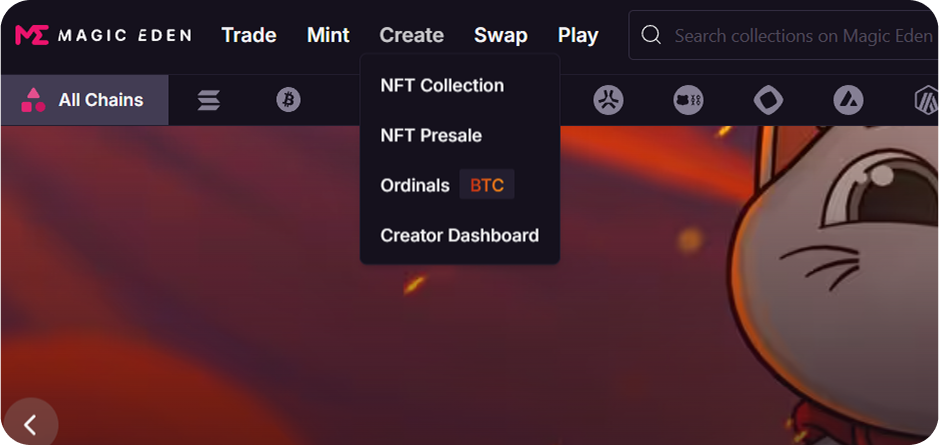Click the search magnifier icon
The width and height of the screenshot is (939, 445).
(x=650, y=35)
